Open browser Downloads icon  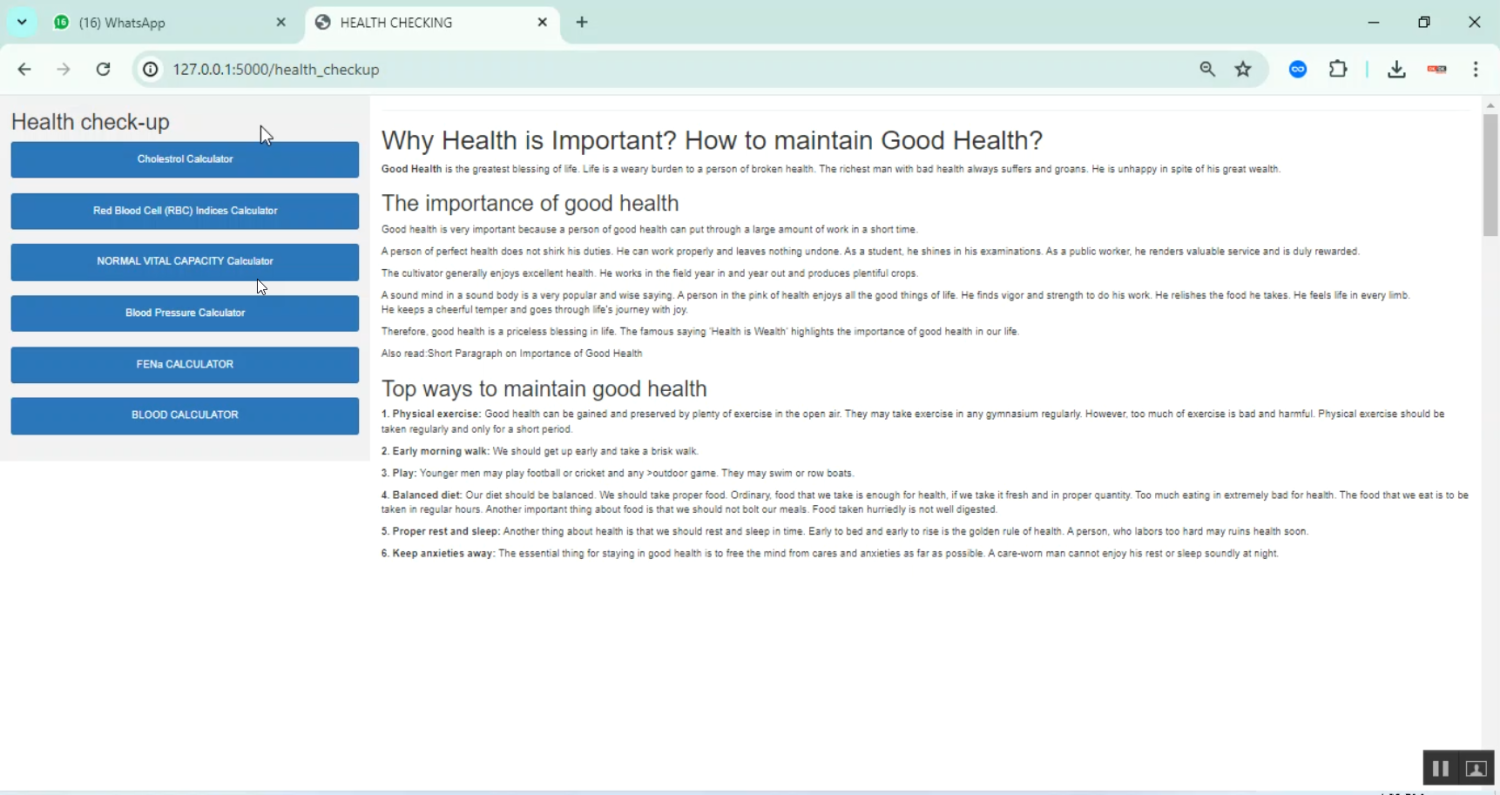(x=1397, y=69)
